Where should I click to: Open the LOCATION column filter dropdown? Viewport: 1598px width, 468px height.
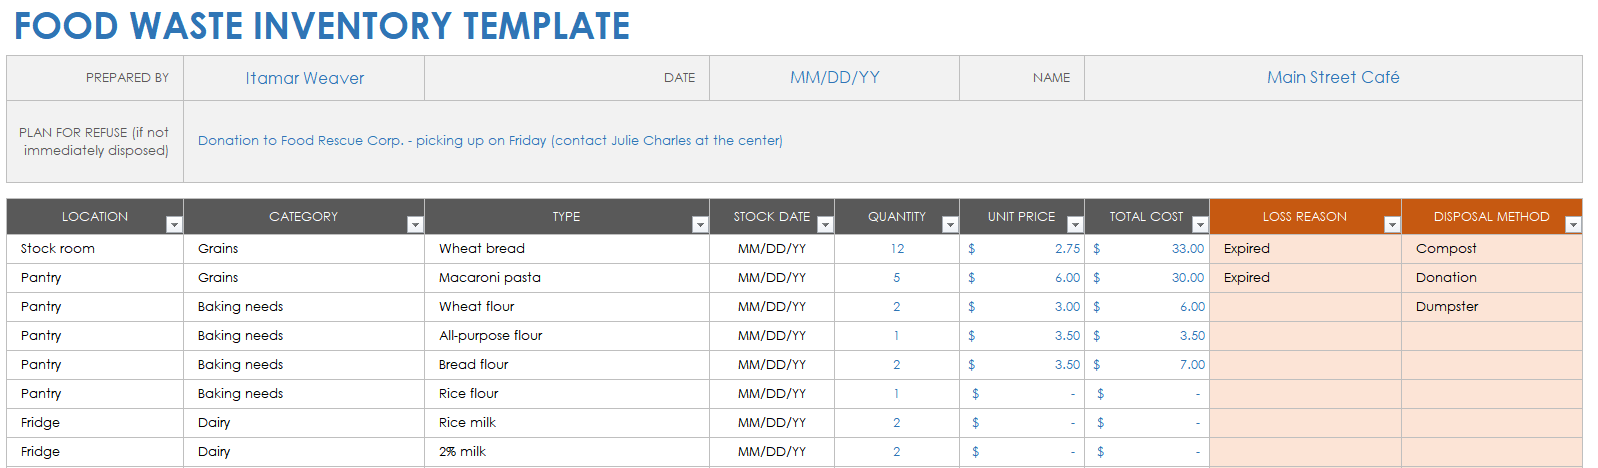pyautogui.click(x=174, y=225)
